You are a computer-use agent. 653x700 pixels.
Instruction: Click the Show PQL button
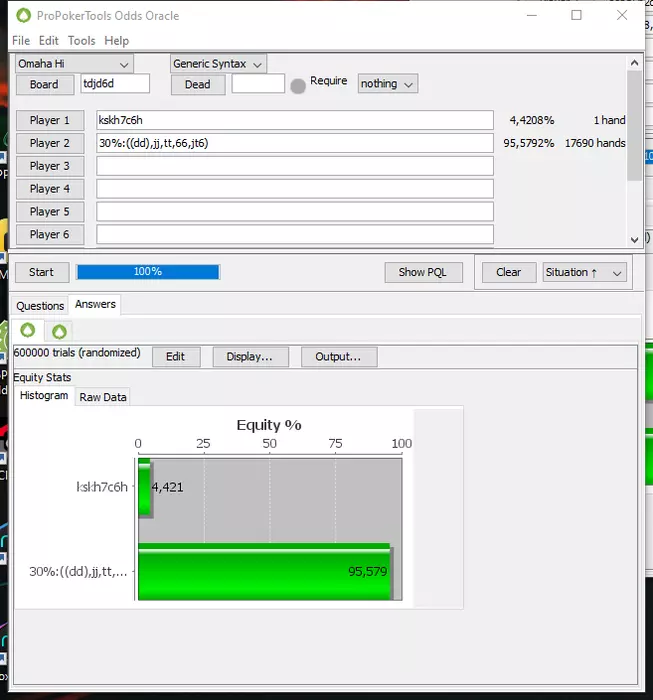coord(423,272)
